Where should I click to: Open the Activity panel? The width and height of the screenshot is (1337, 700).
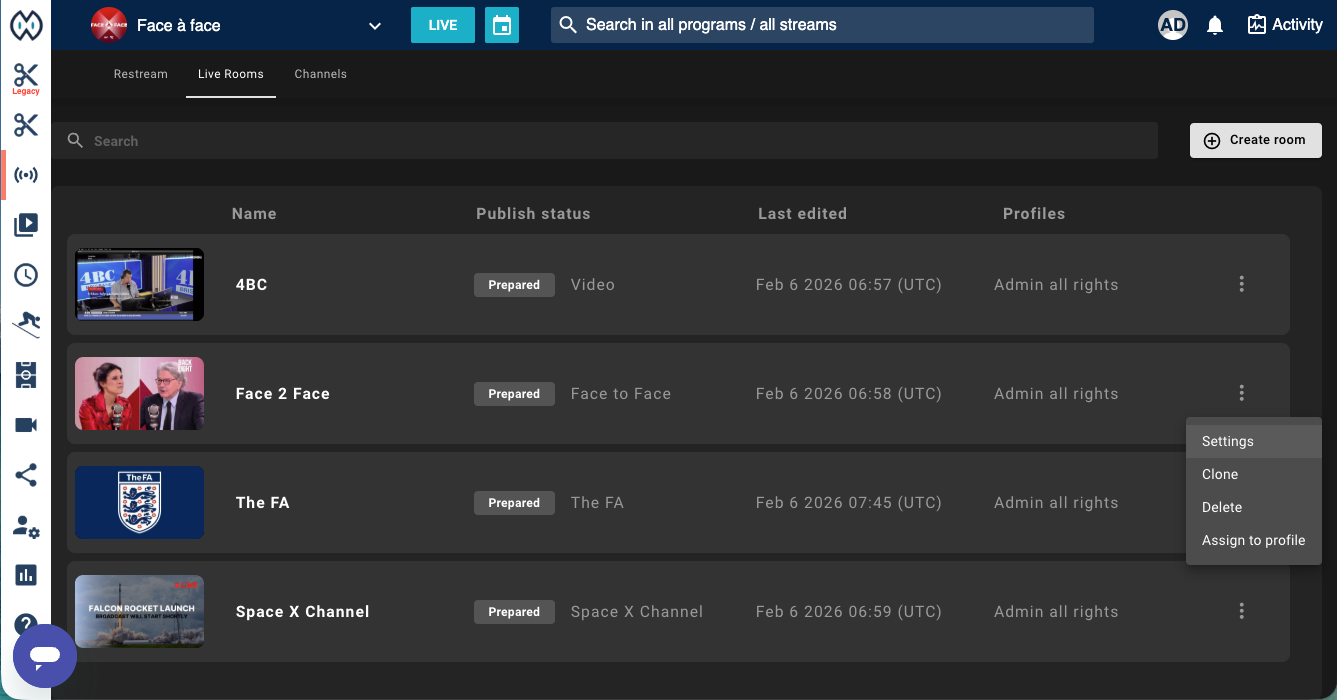click(1285, 25)
